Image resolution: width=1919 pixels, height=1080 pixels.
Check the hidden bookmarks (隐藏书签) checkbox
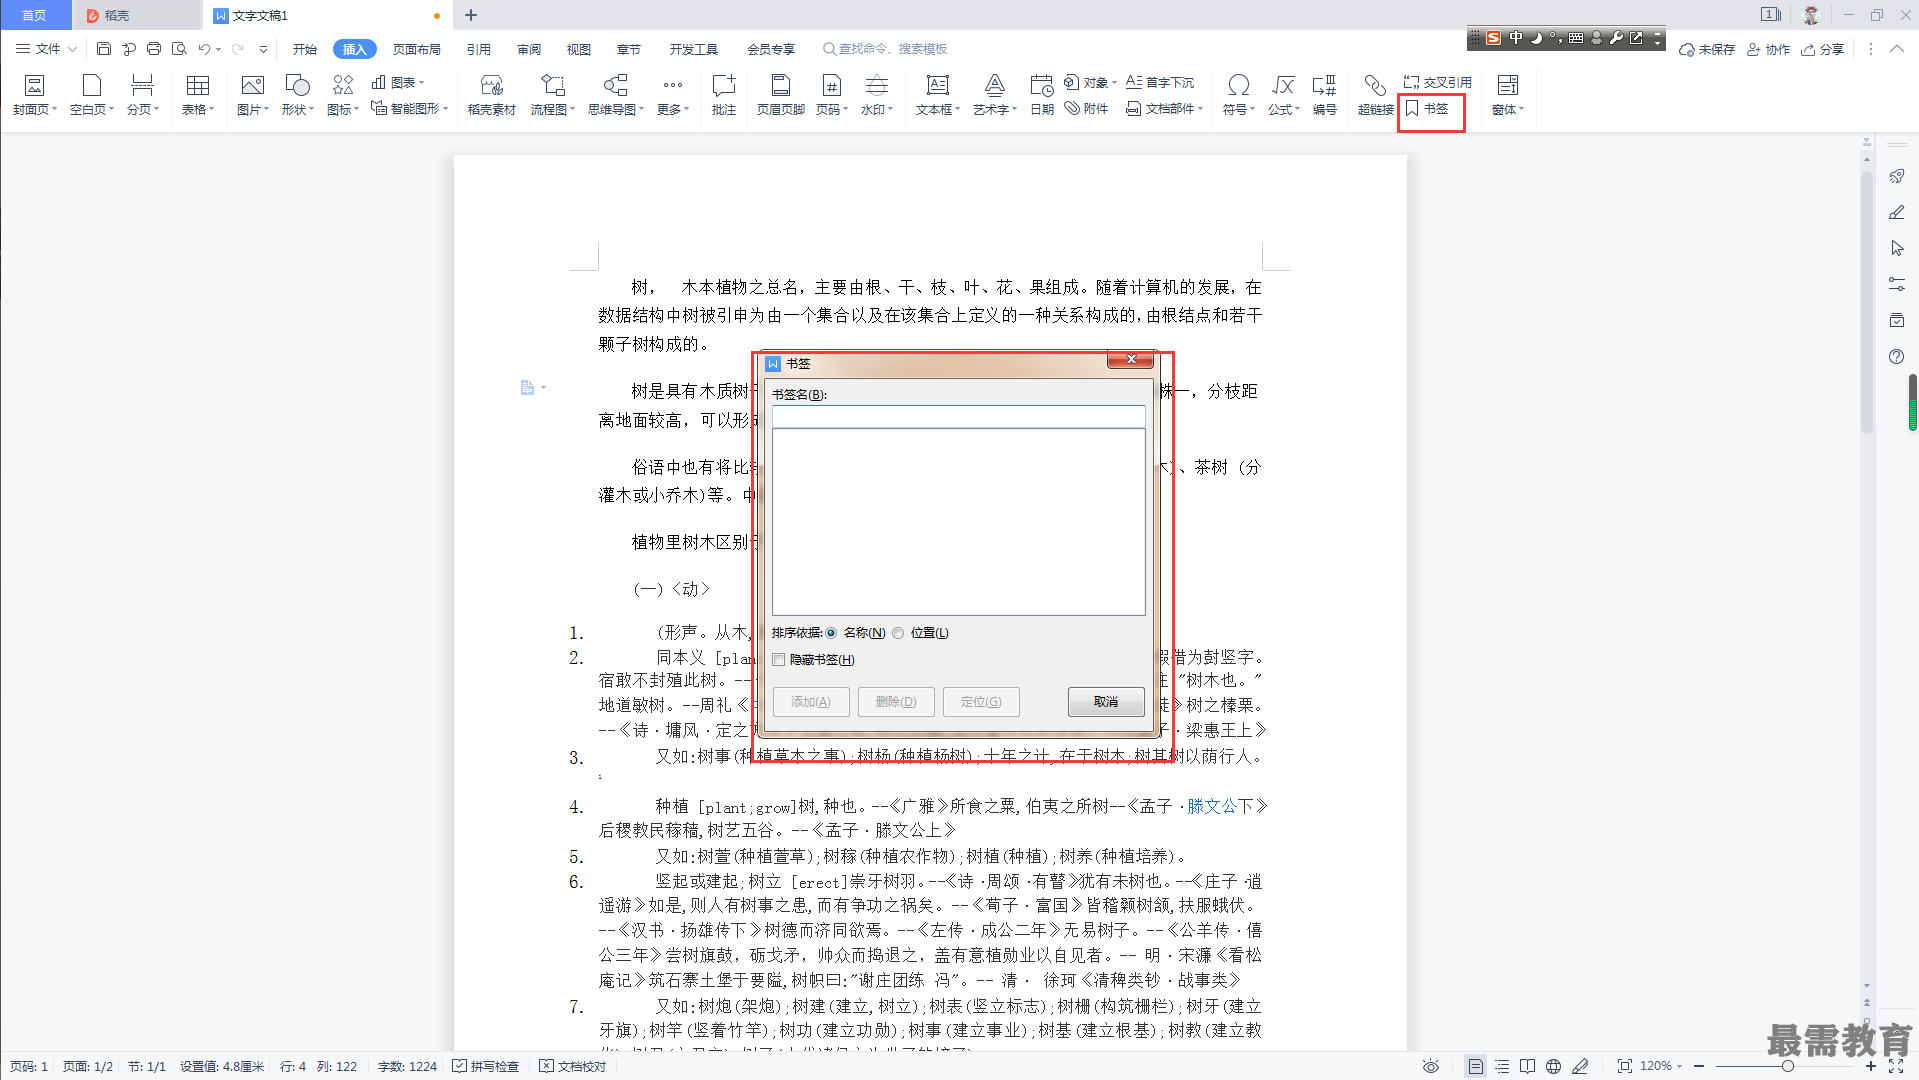tap(779, 660)
